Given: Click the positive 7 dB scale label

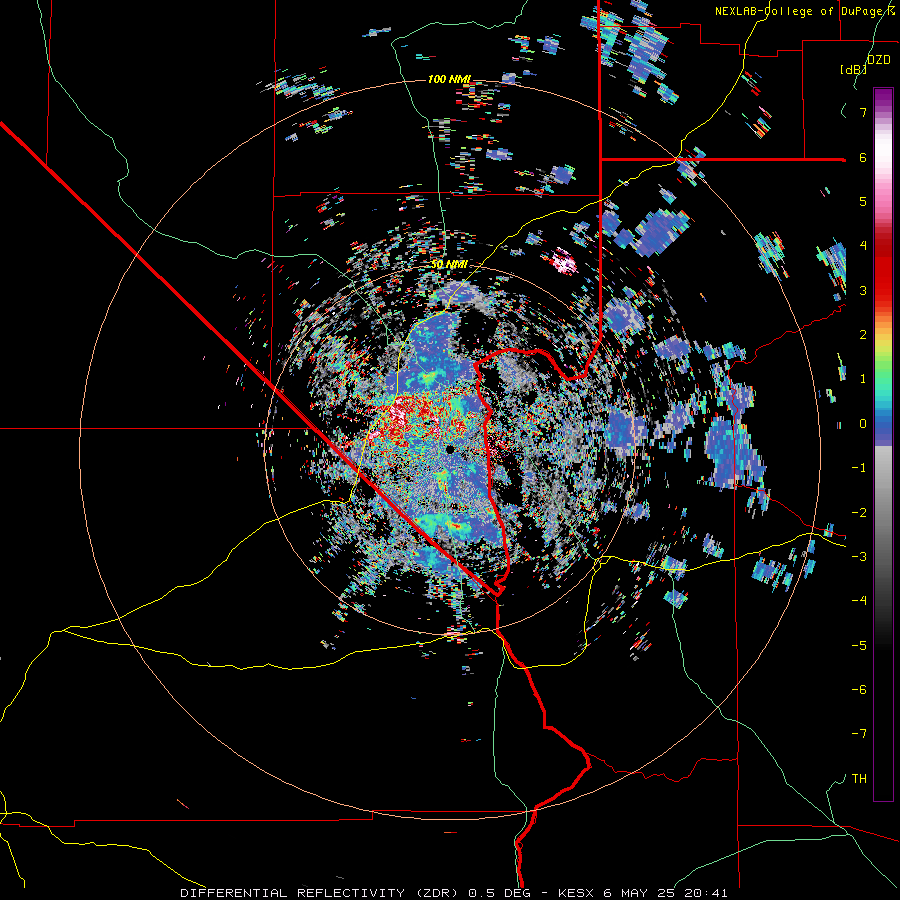Looking at the screenshot, I should [x=863, y=112].
